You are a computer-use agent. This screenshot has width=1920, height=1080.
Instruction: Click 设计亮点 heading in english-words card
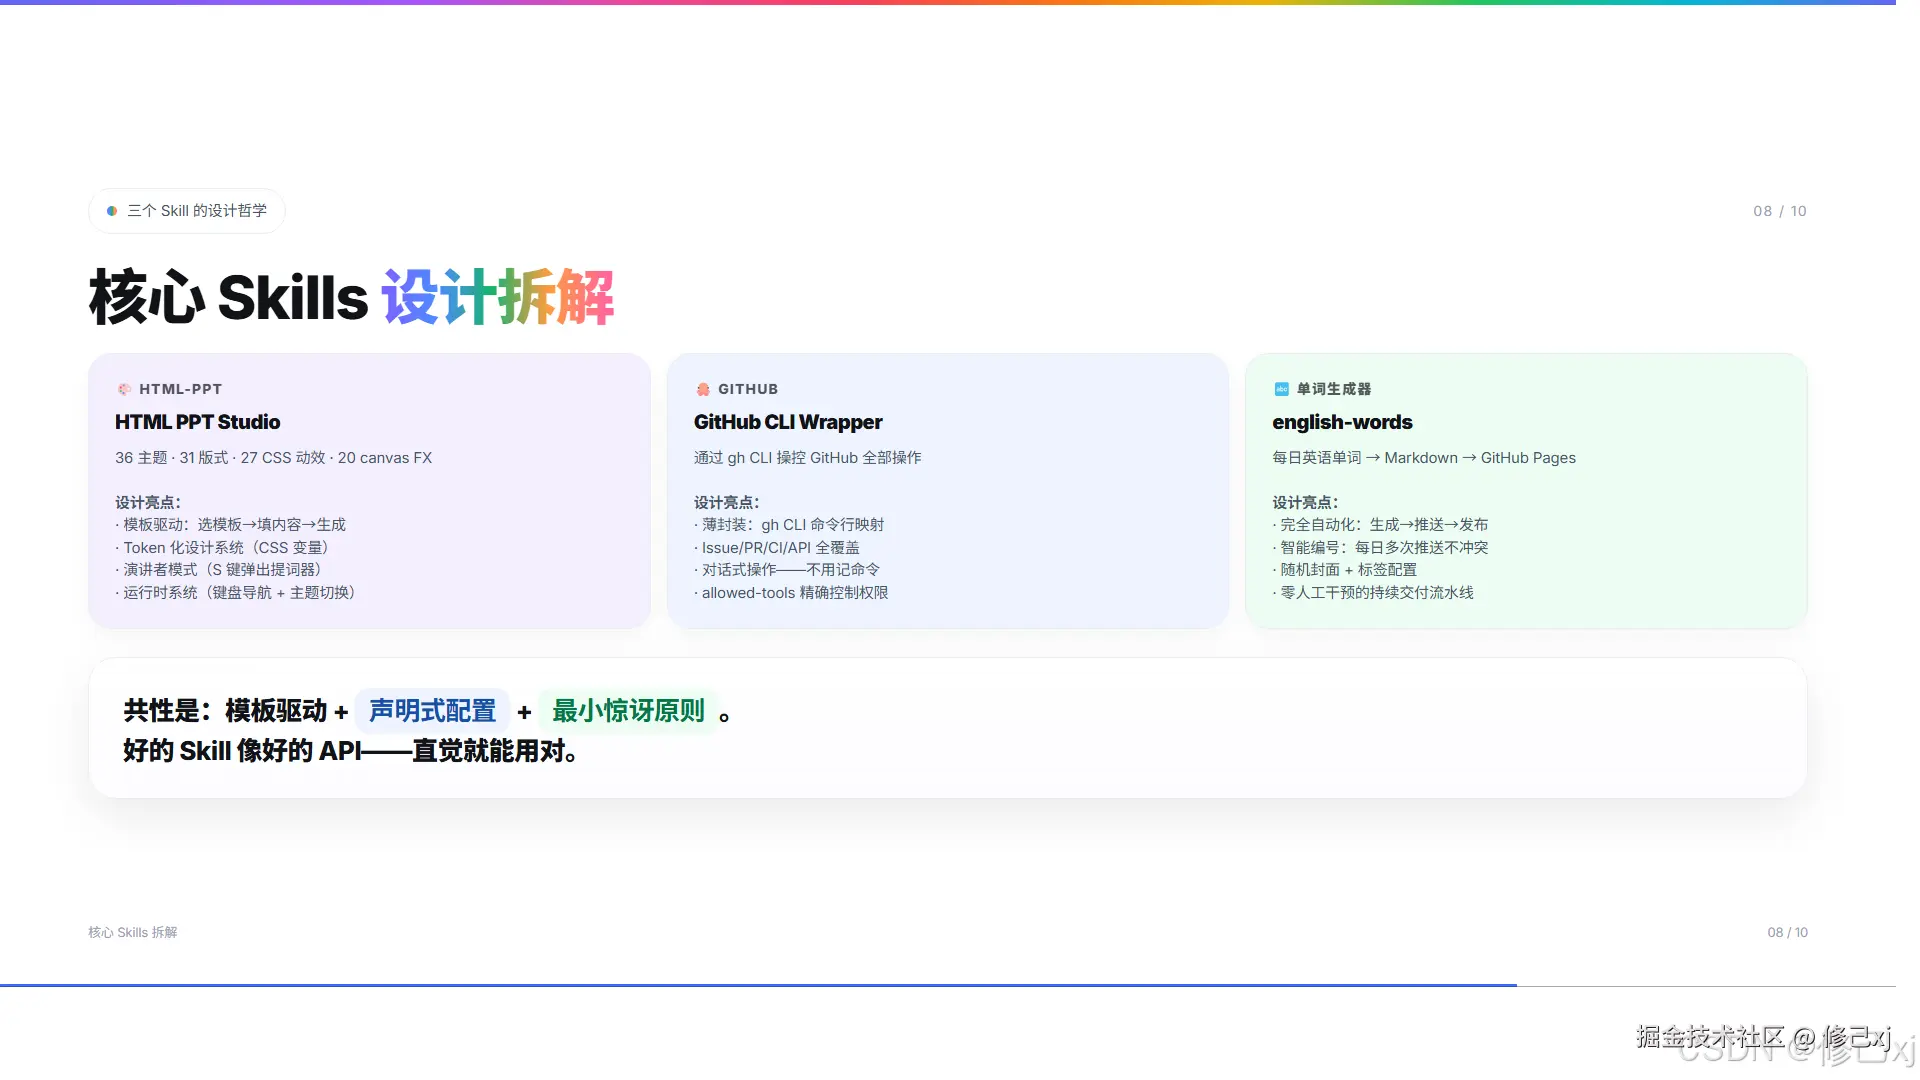[x=1305, y=503]
